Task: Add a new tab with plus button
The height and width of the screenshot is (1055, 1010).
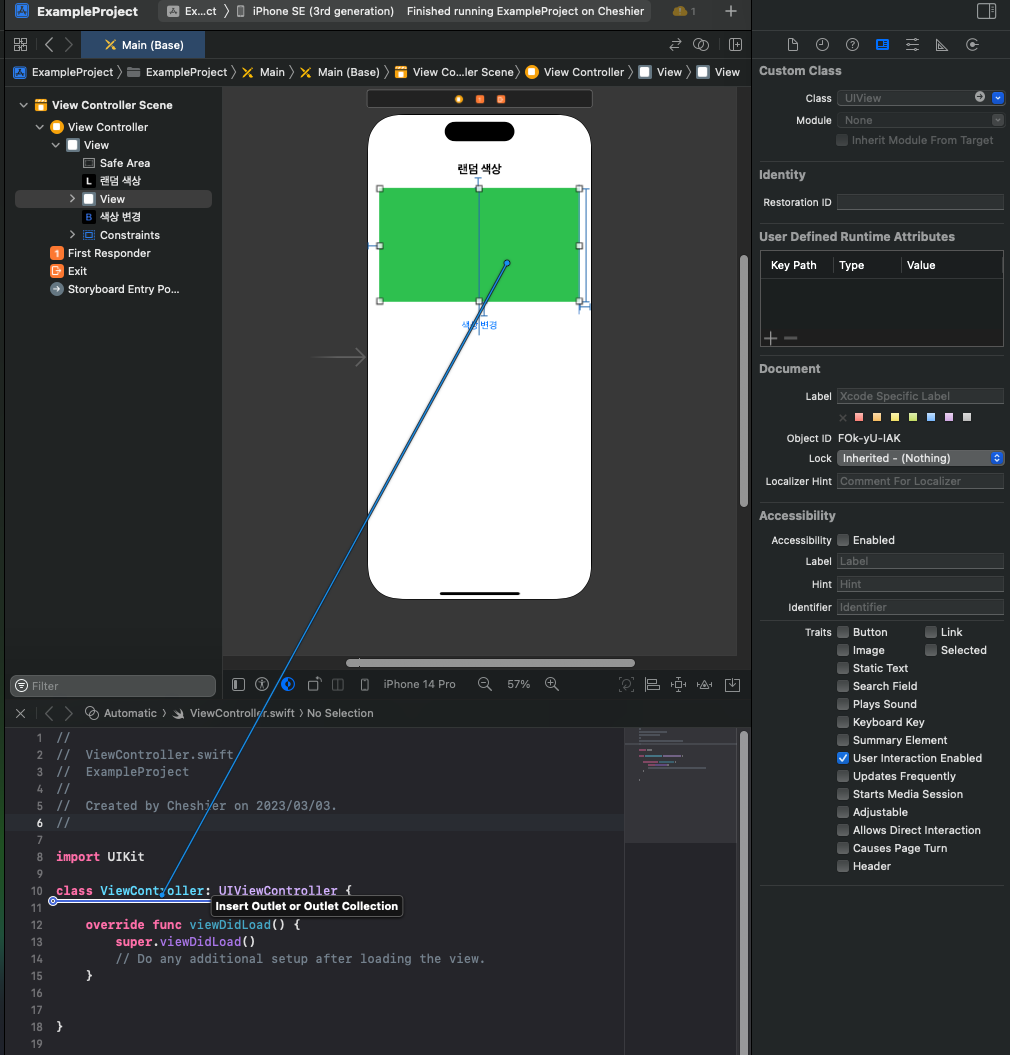Action: pos(731,11)
